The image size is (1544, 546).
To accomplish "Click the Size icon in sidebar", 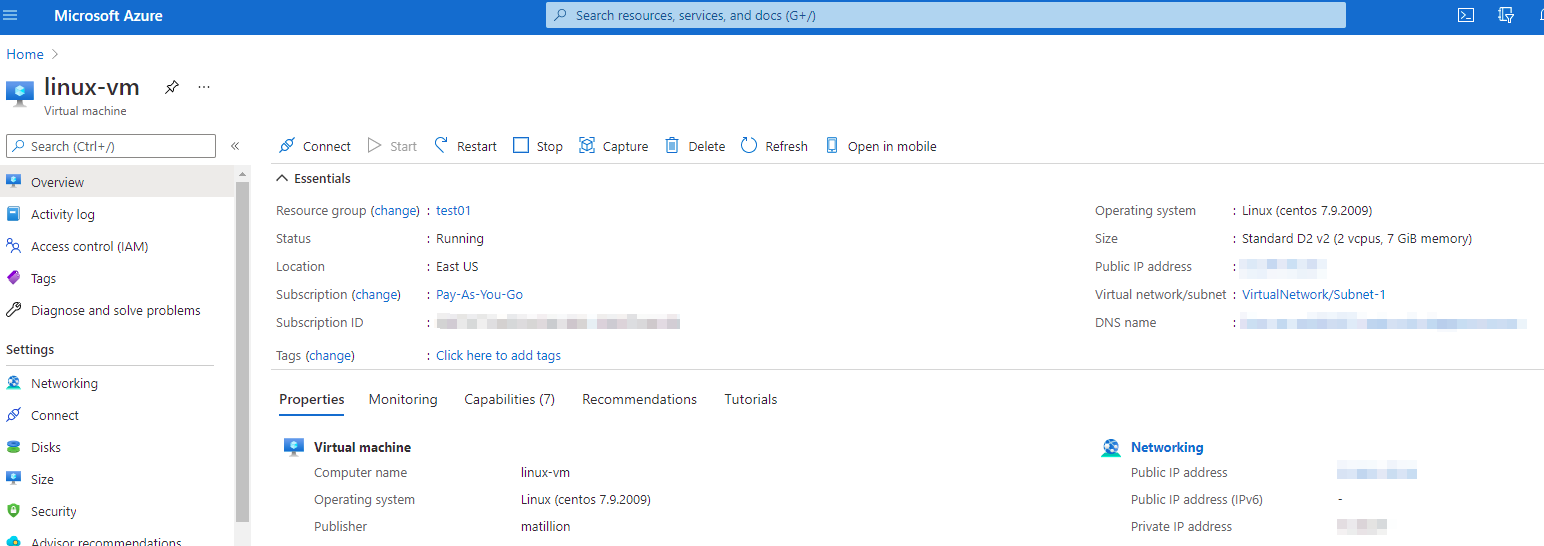I will point(13,479).
